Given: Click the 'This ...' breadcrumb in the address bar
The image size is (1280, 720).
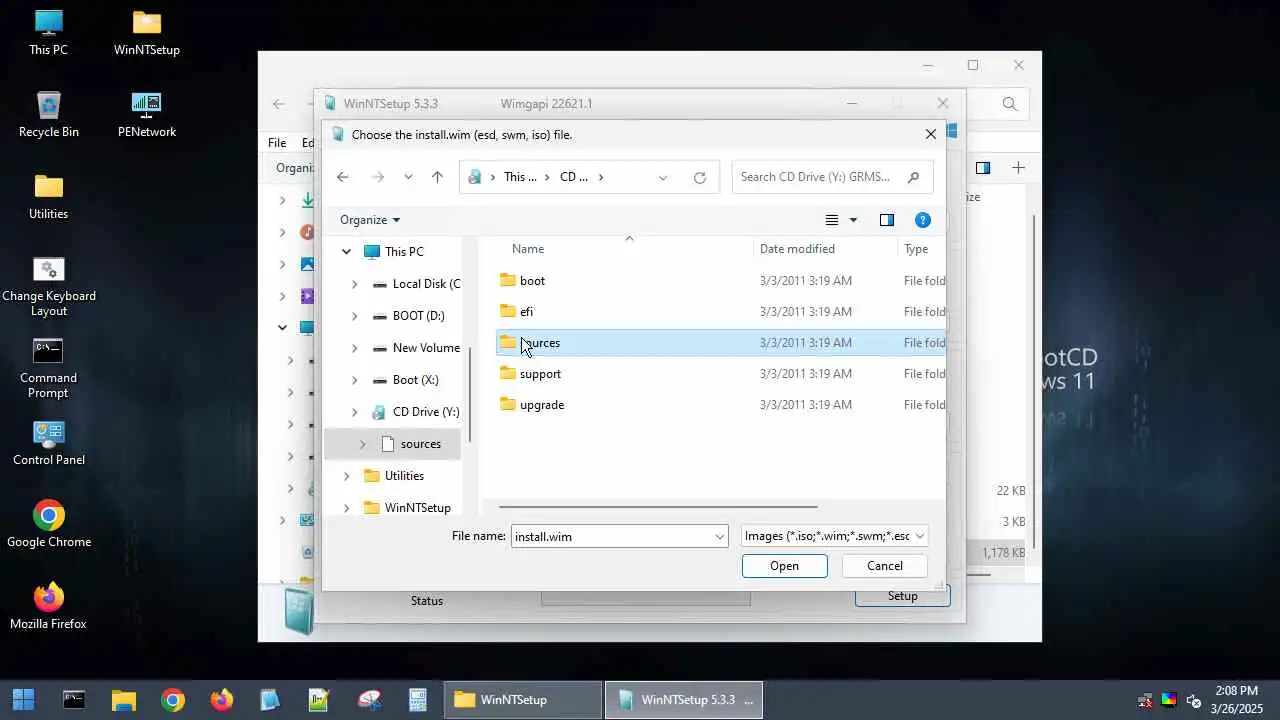Looking at the screenshot, I should 519,177.
